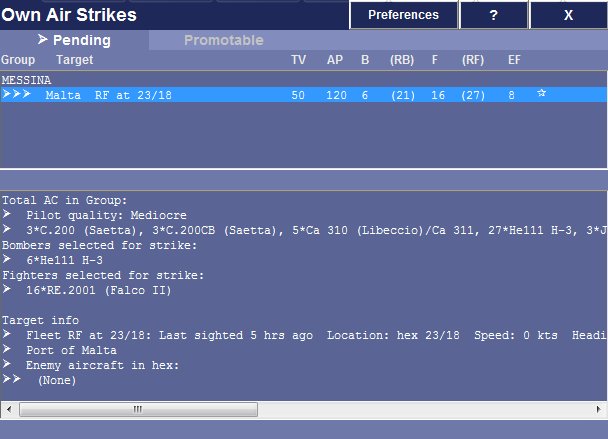Select the MESSINA group row

coord(28,79)
